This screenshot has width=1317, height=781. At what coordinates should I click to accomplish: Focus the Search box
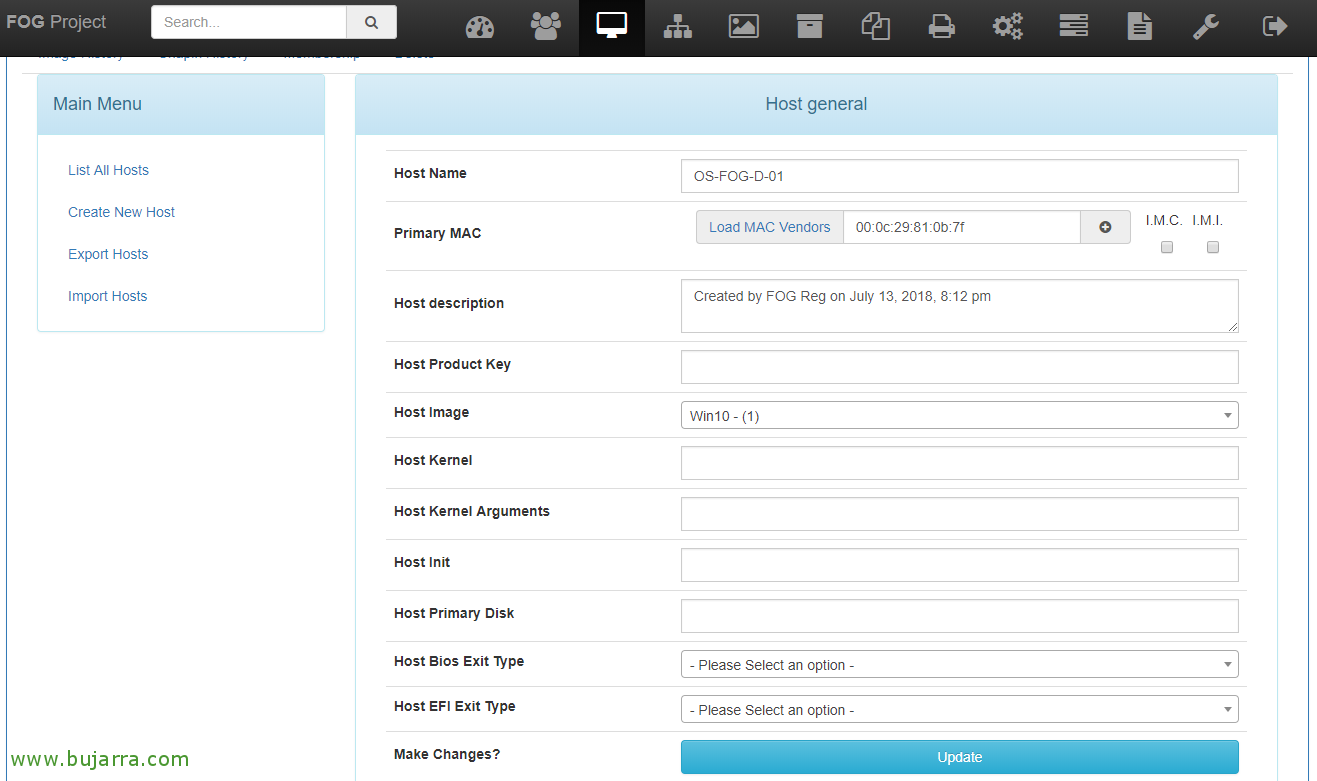click(x=249, y=22)
